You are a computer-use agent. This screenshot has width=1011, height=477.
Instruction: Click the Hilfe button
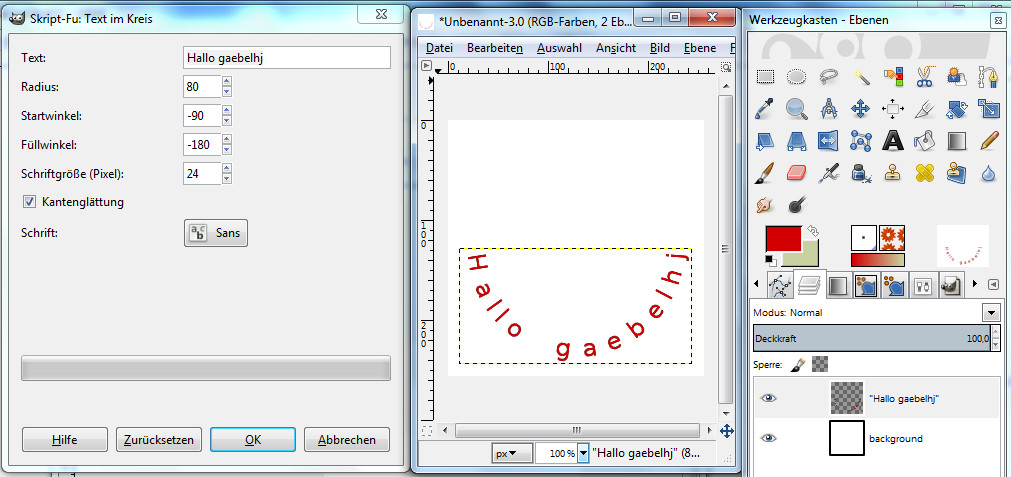[x=64, y=440]
